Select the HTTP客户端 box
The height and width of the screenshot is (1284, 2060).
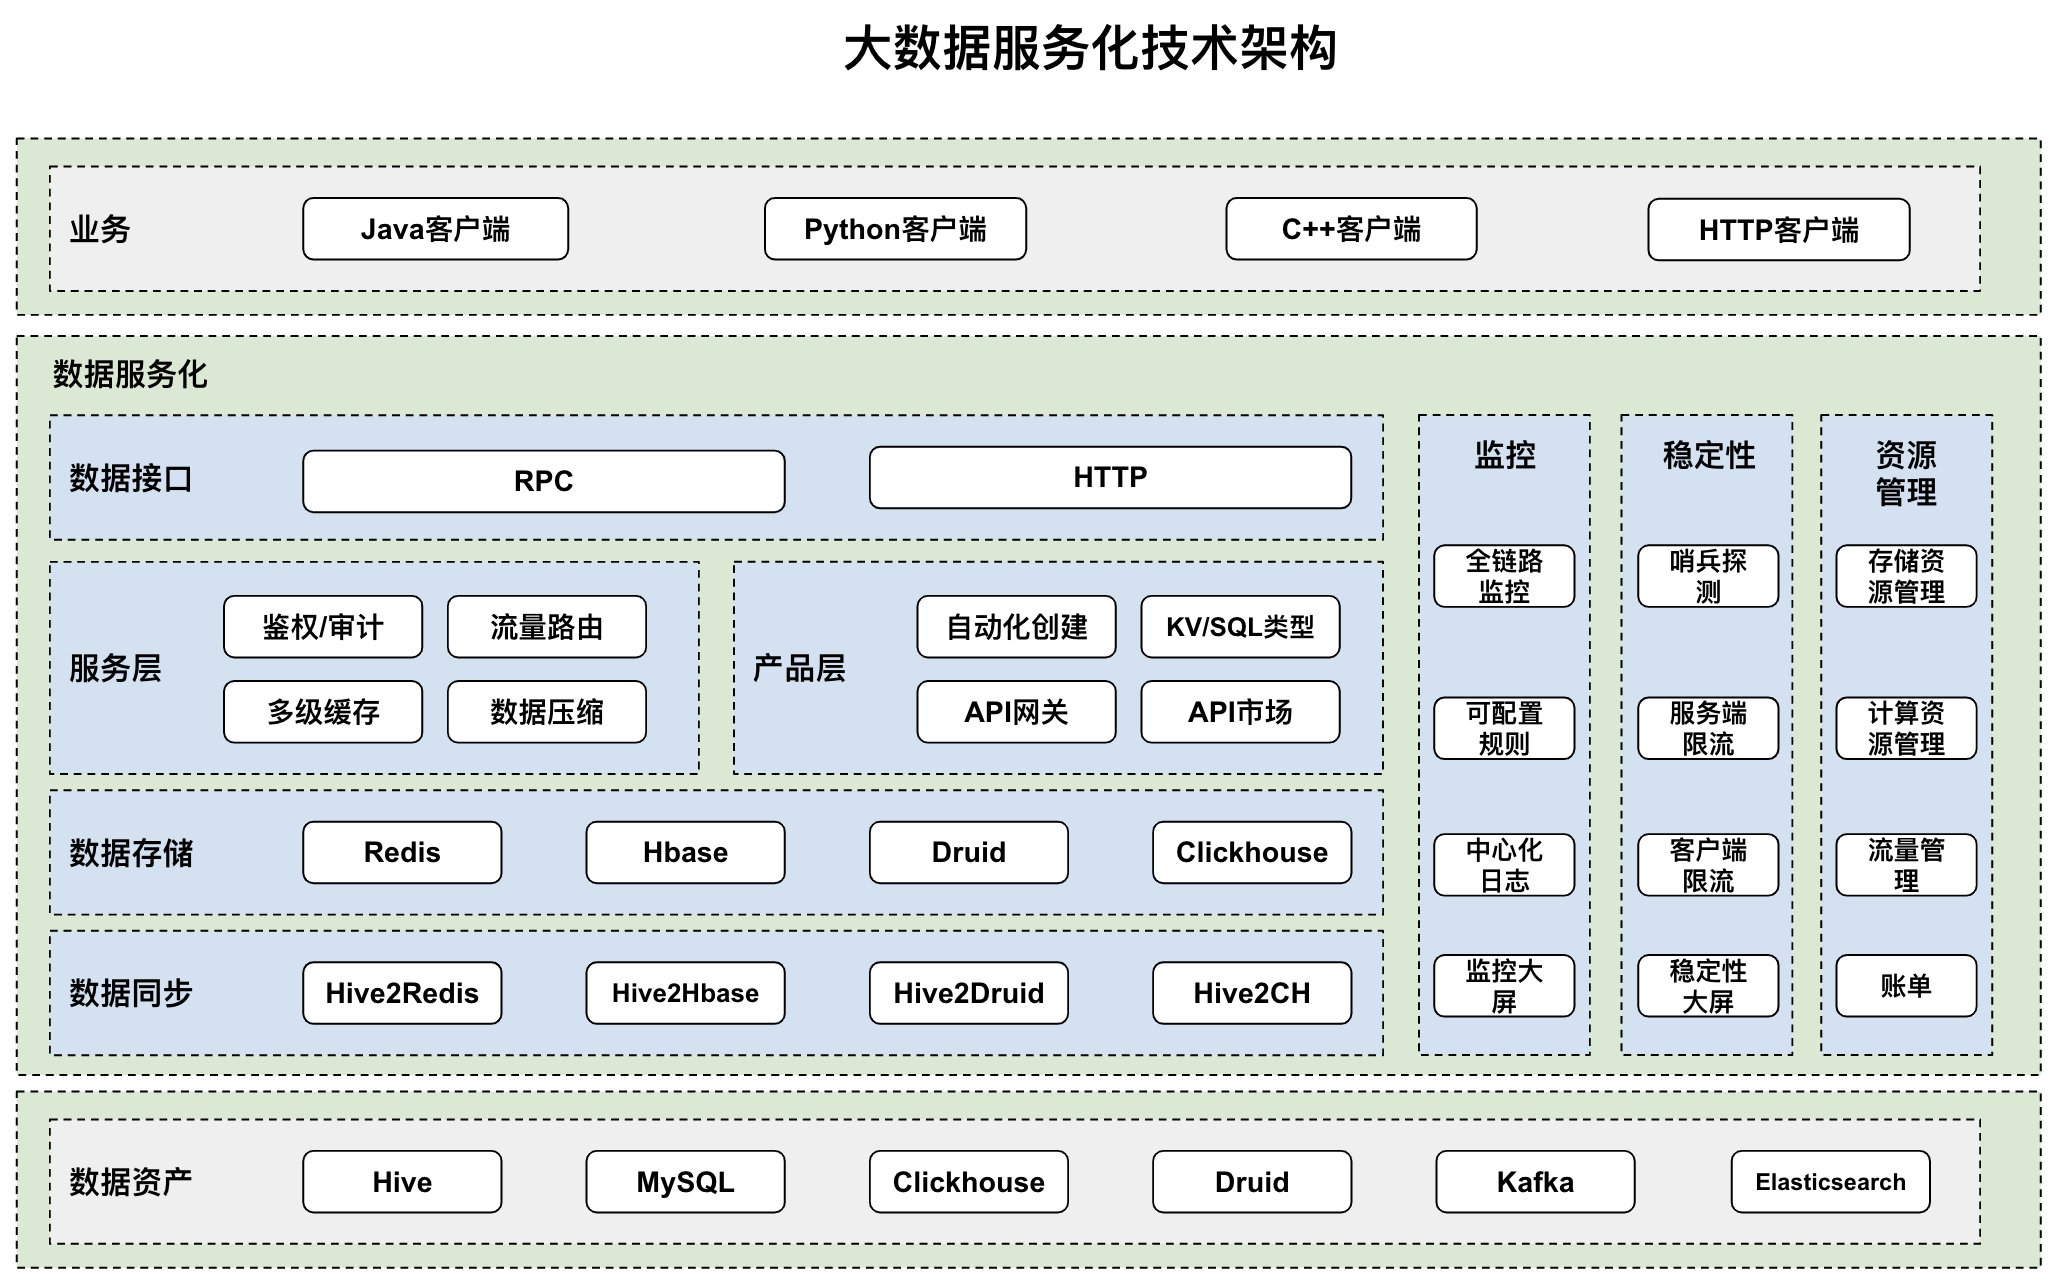[1778, 230]
